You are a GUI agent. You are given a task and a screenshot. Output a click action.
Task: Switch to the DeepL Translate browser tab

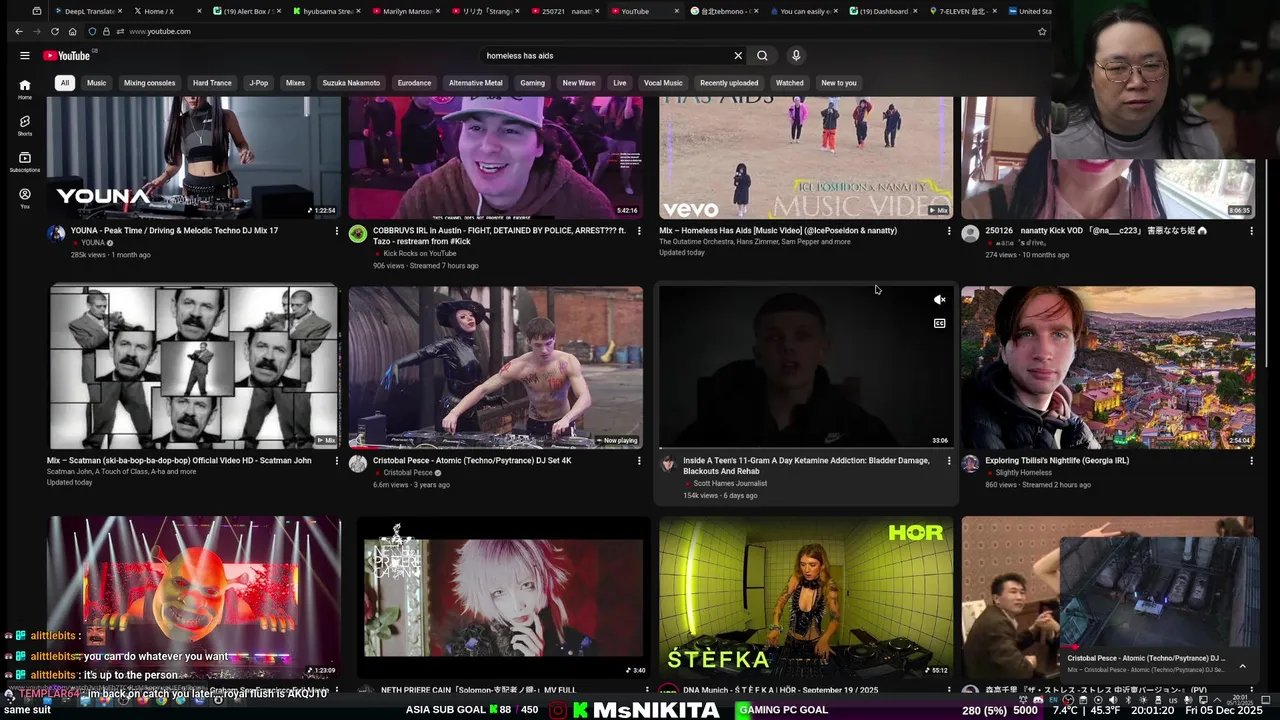click(x=90, y=11)
